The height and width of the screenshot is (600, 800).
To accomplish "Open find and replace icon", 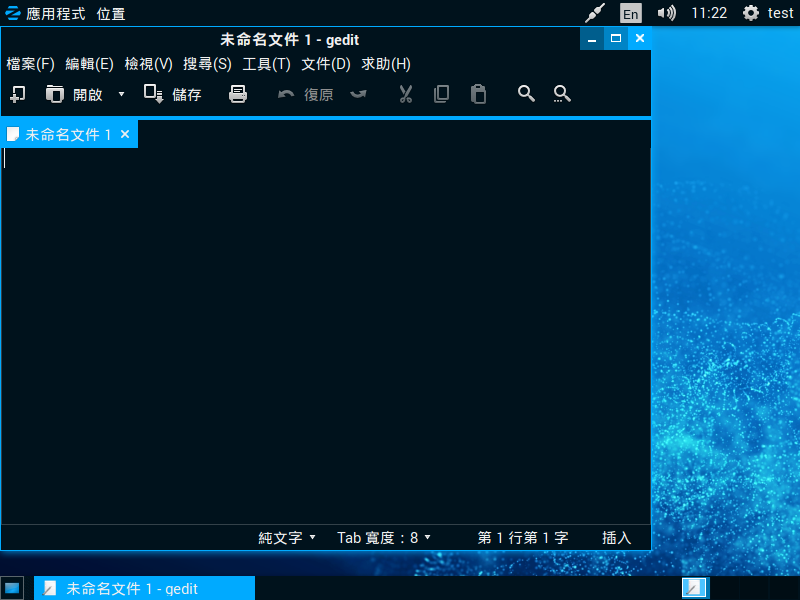I will pos(562,94).
